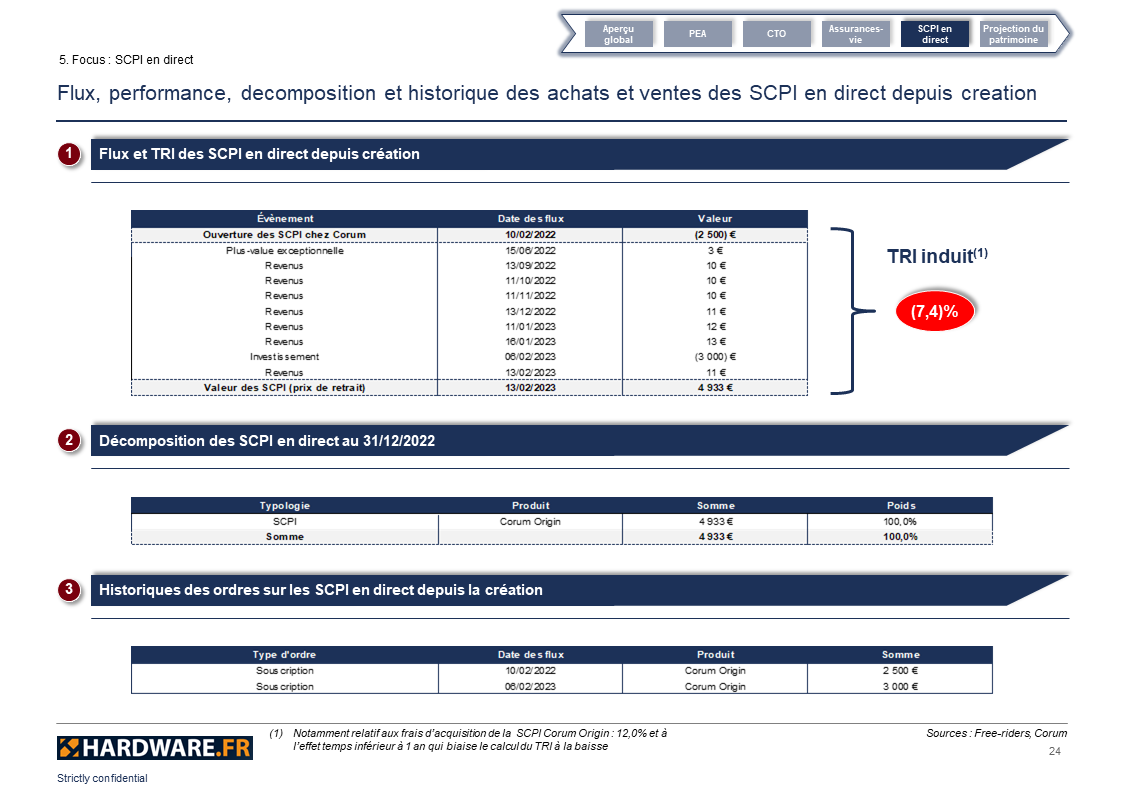Click the page number 24
This screenshot has width=1123, height=794.
[x=1055, y=751]
